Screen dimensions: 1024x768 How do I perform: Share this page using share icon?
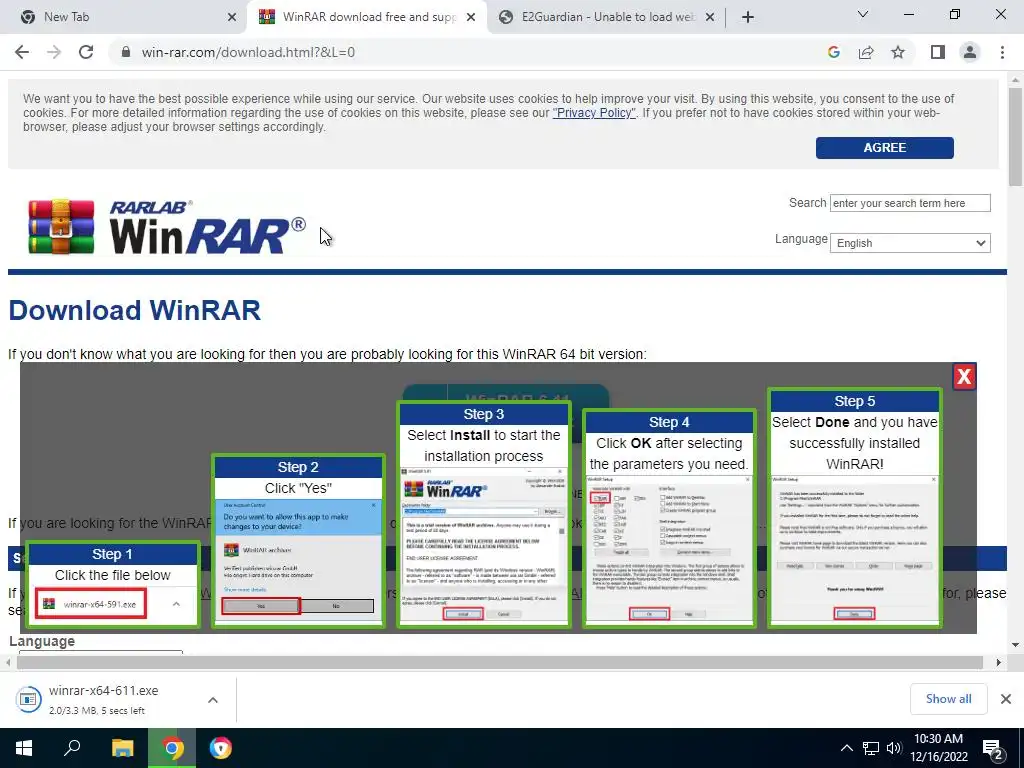coord(866,52)
